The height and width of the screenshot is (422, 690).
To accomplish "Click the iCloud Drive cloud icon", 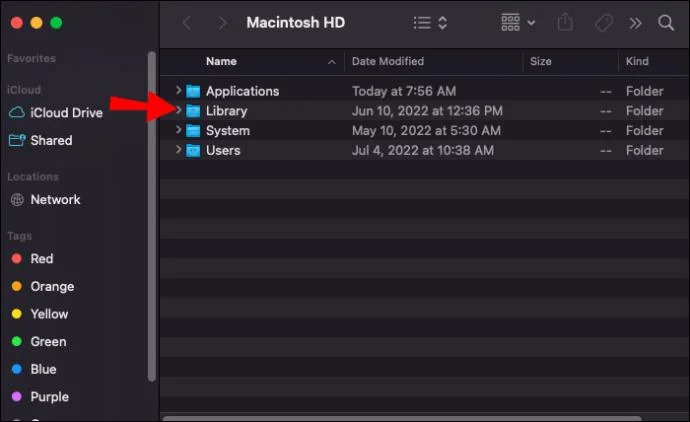I will 17,113.
